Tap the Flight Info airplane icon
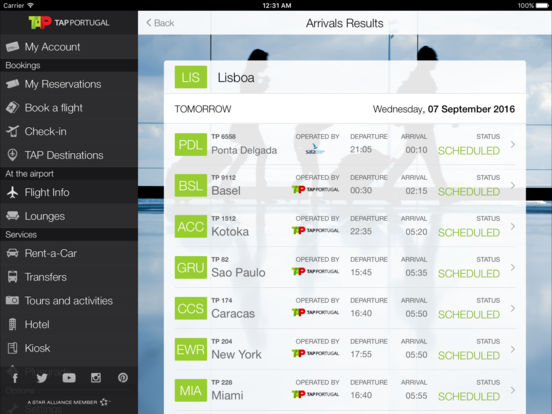This screenshot has height=414, width=552. coord(12,192)
